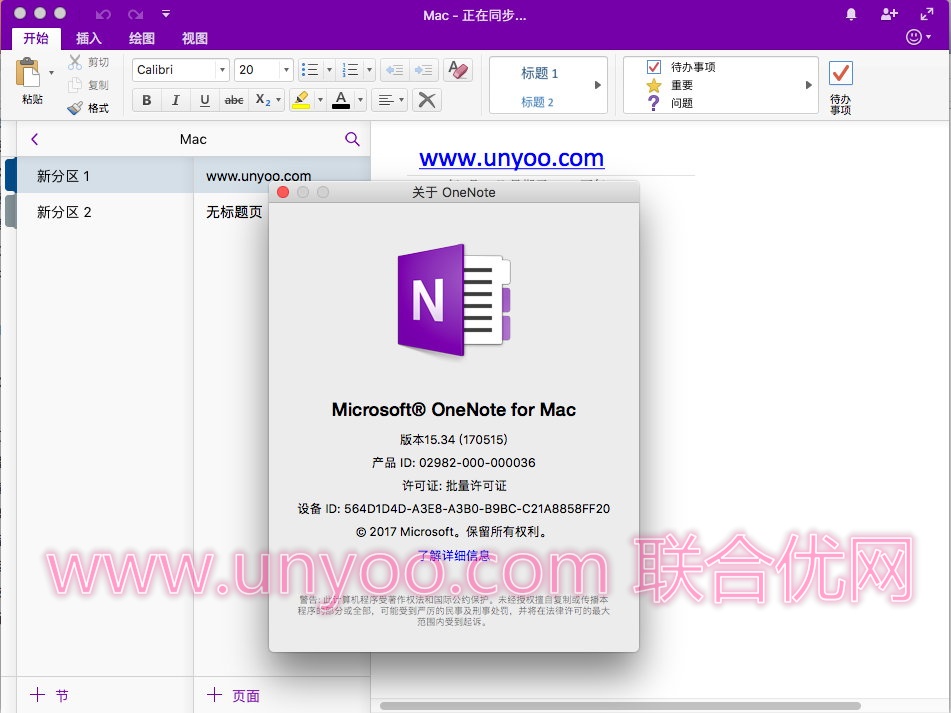Insert a bulleted list

[x=310, y=70]
